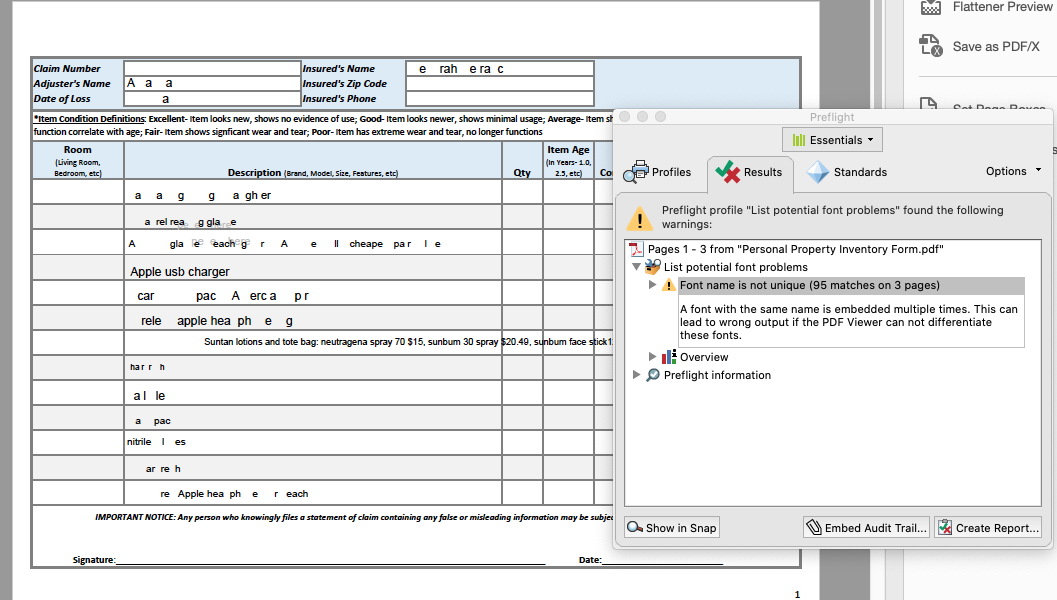Click the Flattener Preview icon

coord(932,7)
